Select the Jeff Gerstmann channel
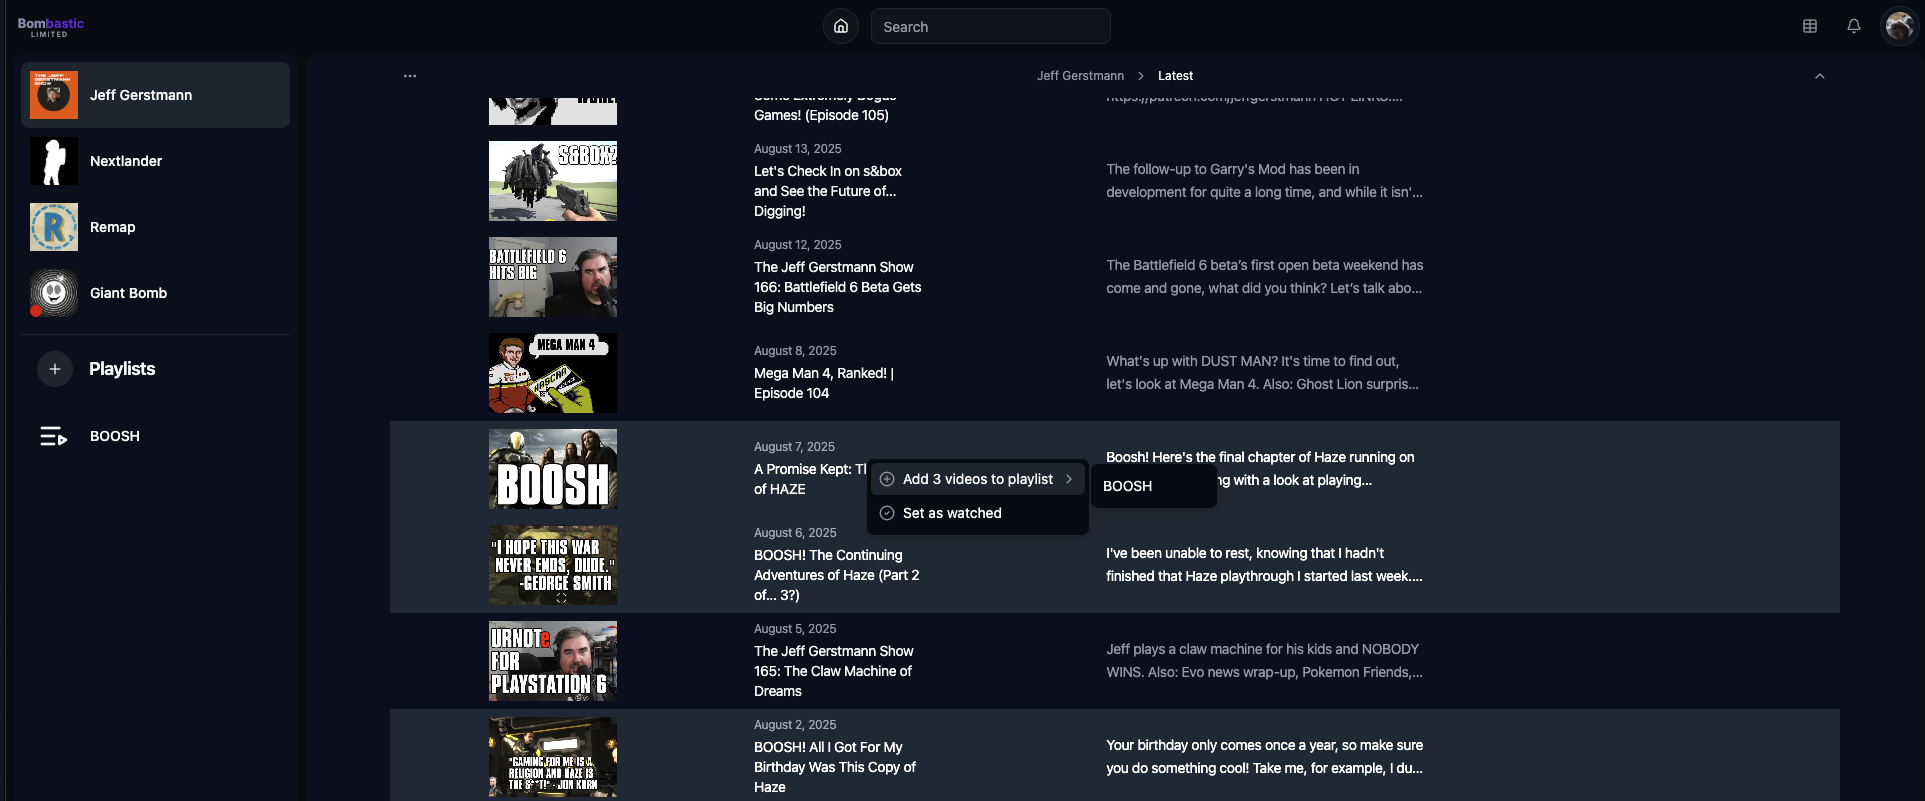This screenshot has width=1925, height=801. tap(155, 95)
